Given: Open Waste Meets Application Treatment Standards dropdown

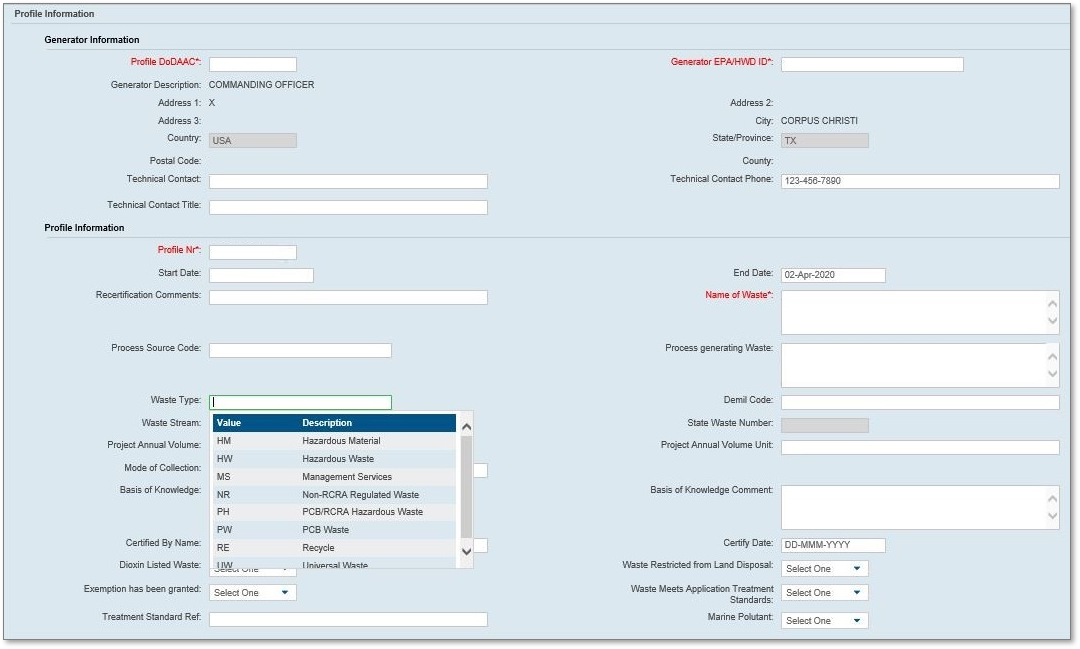Looking at the screenshot, I should point(824,593).
